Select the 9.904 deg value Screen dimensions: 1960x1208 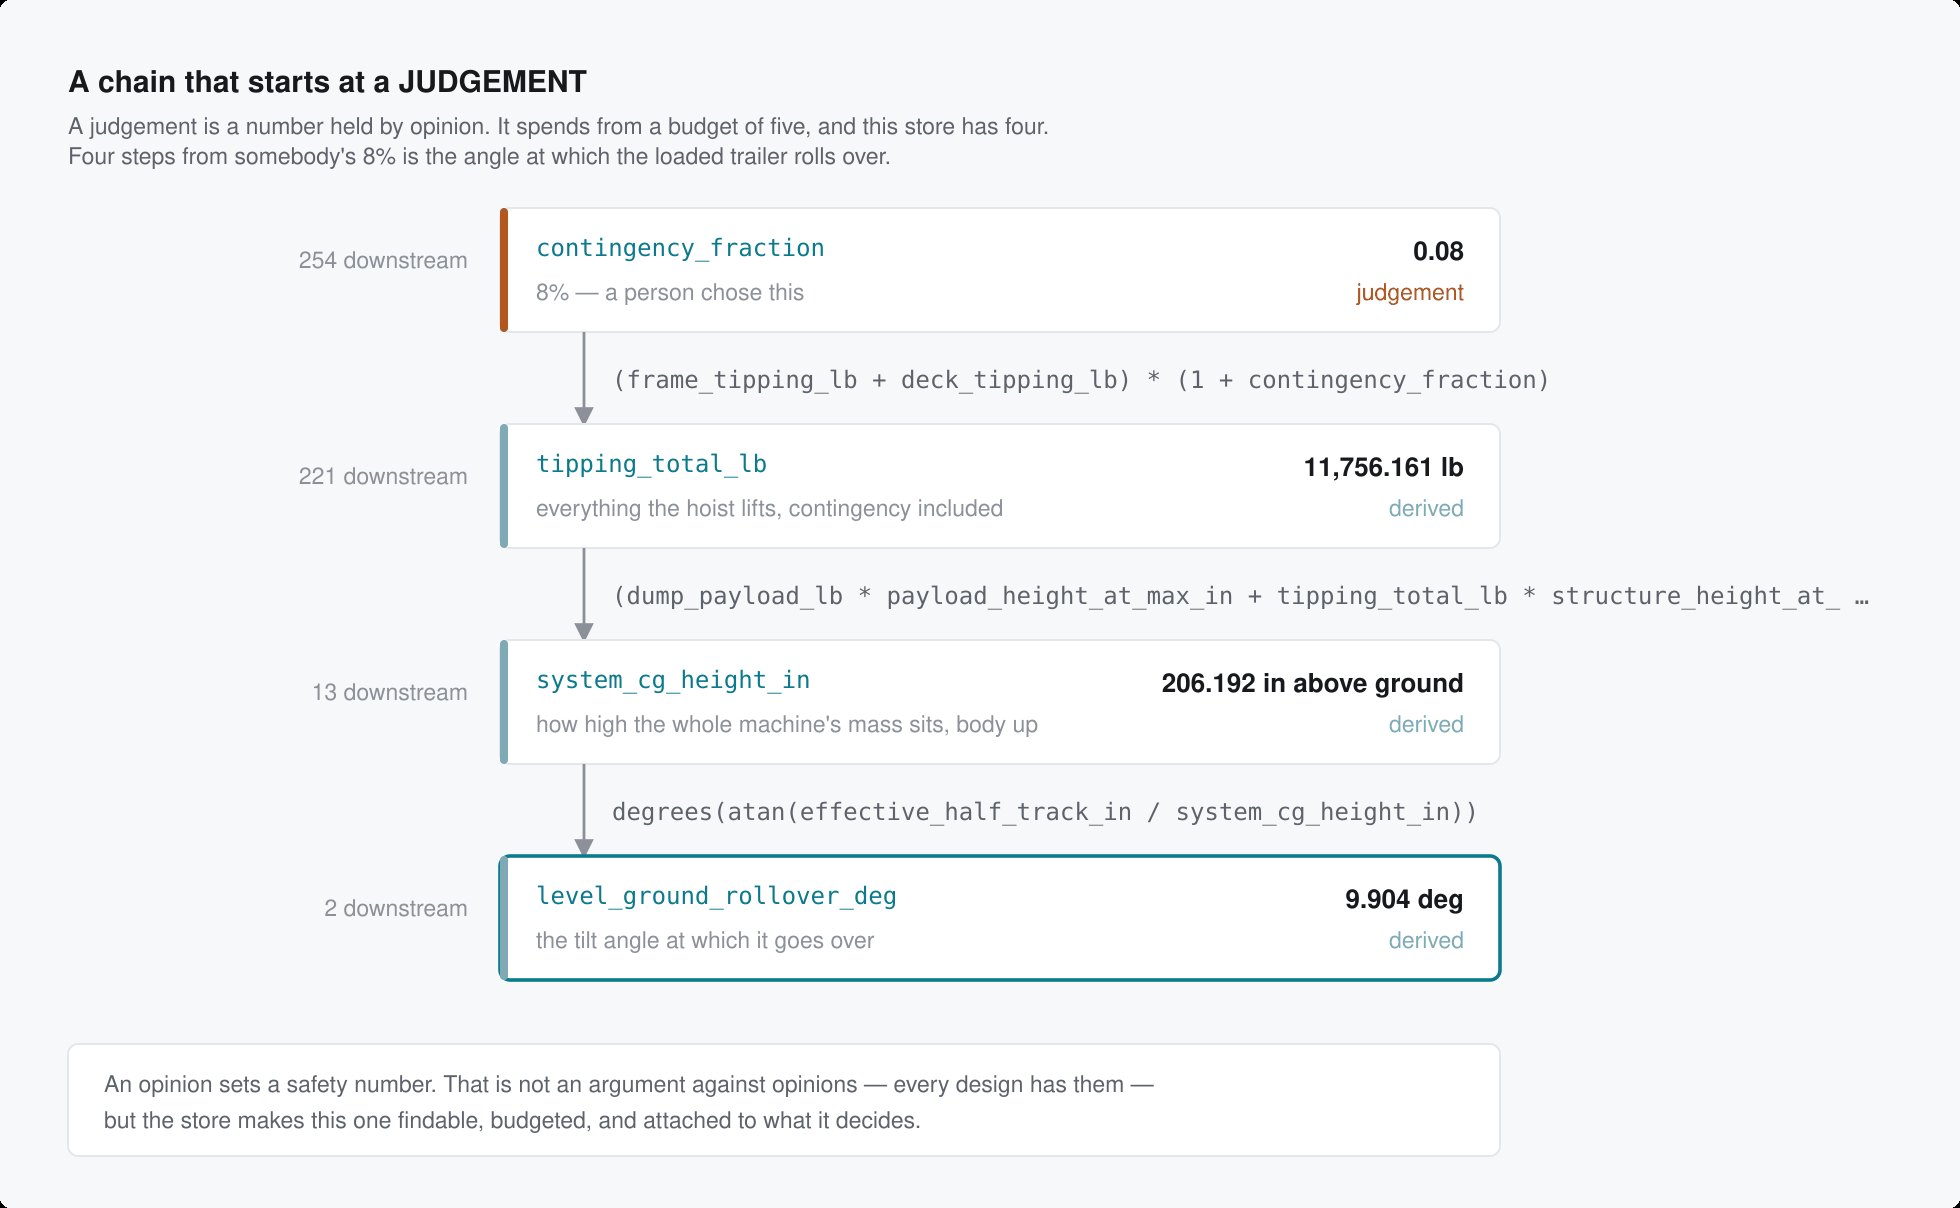tap(1404, 899)
